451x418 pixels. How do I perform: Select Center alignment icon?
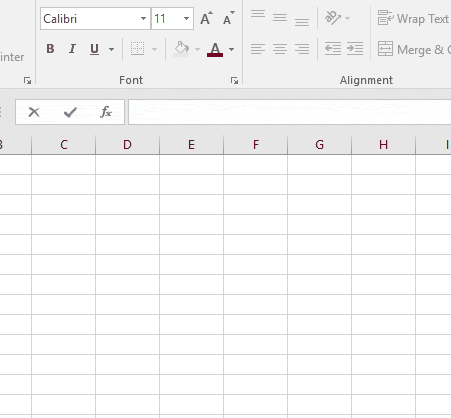click(280, 49)
